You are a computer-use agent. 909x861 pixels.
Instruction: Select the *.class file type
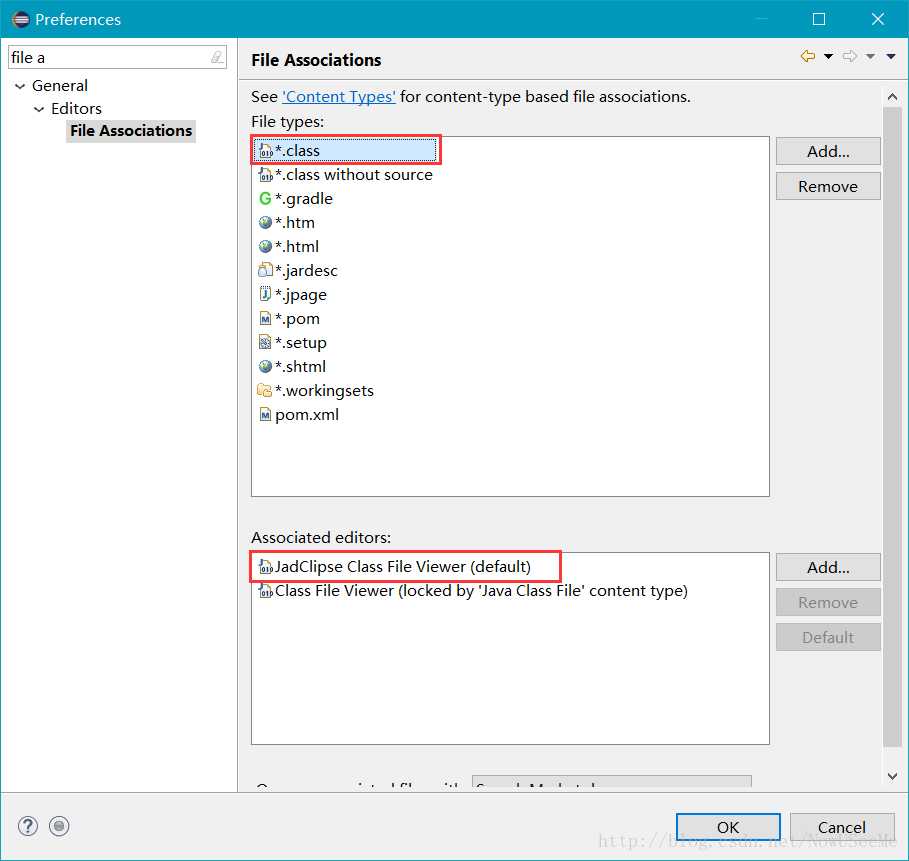pos(345,151)
